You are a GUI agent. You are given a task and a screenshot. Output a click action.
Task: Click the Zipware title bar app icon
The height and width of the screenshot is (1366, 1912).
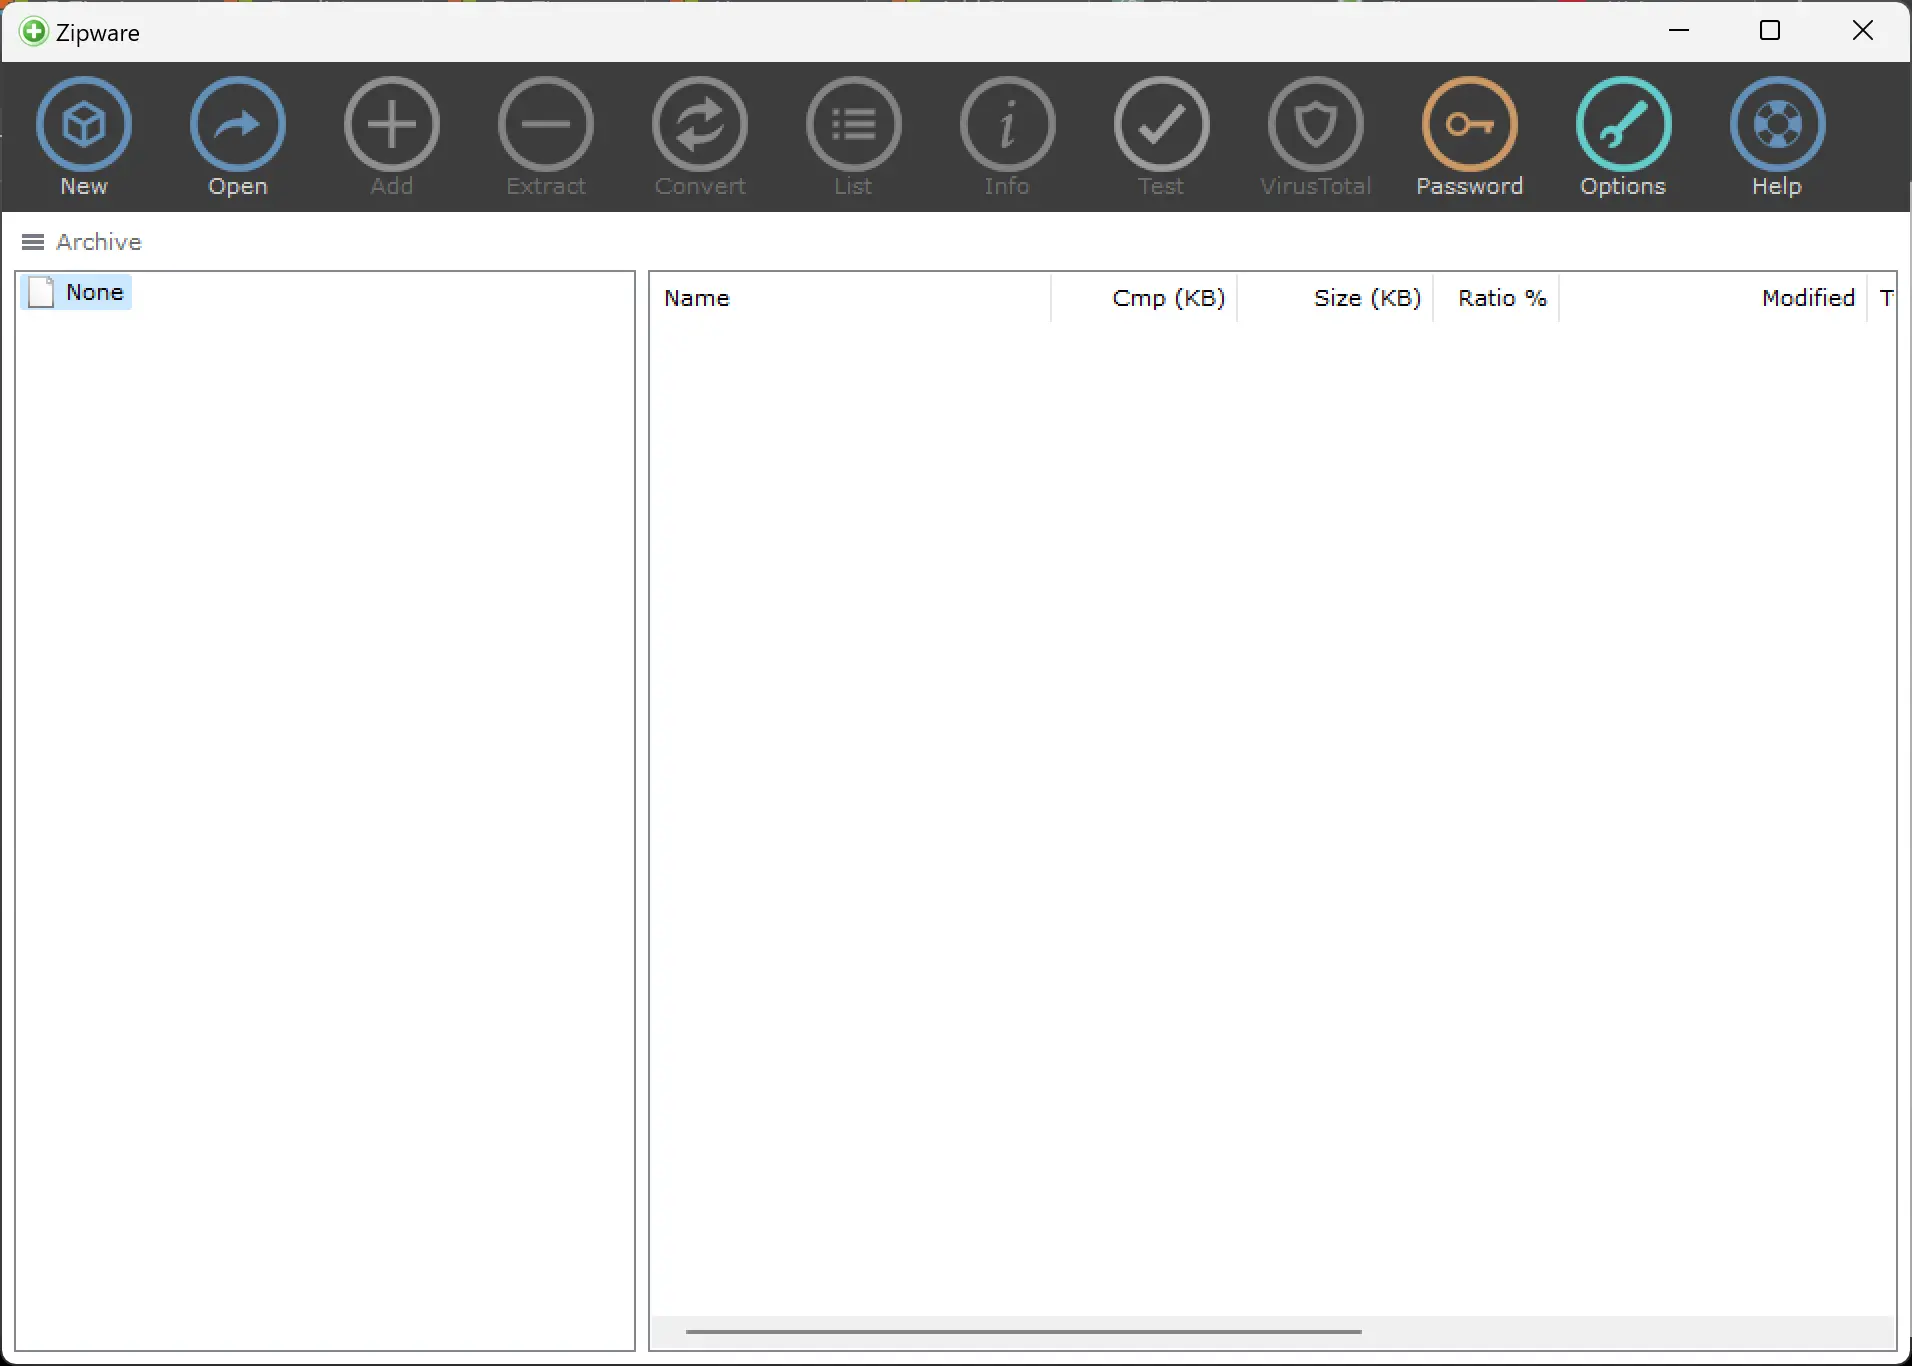tap(33, 32)
